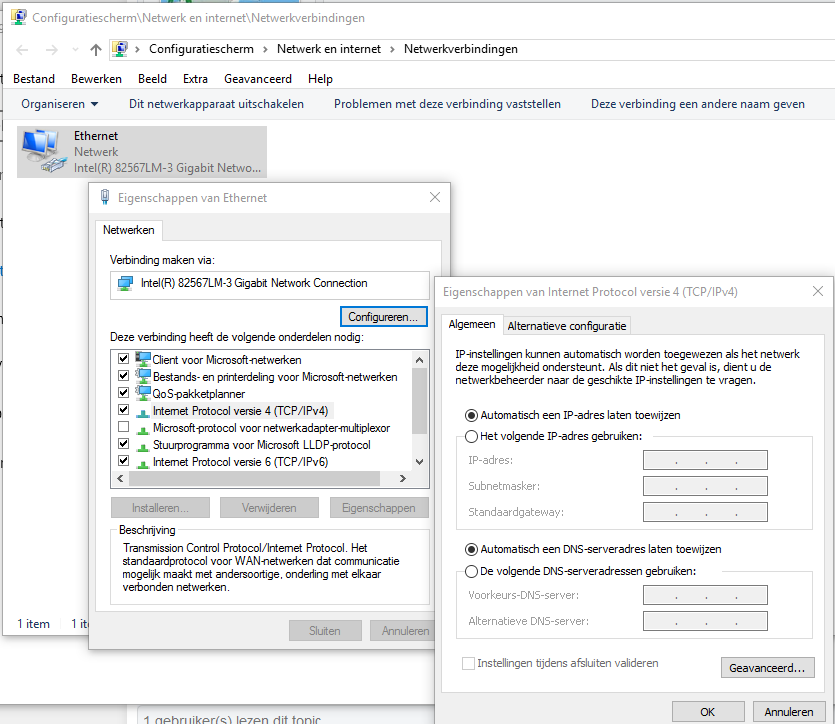Viewport: 835px width, 724px height.
Task: Click the up-arrow navigation icon
Action: click(96, 49)
